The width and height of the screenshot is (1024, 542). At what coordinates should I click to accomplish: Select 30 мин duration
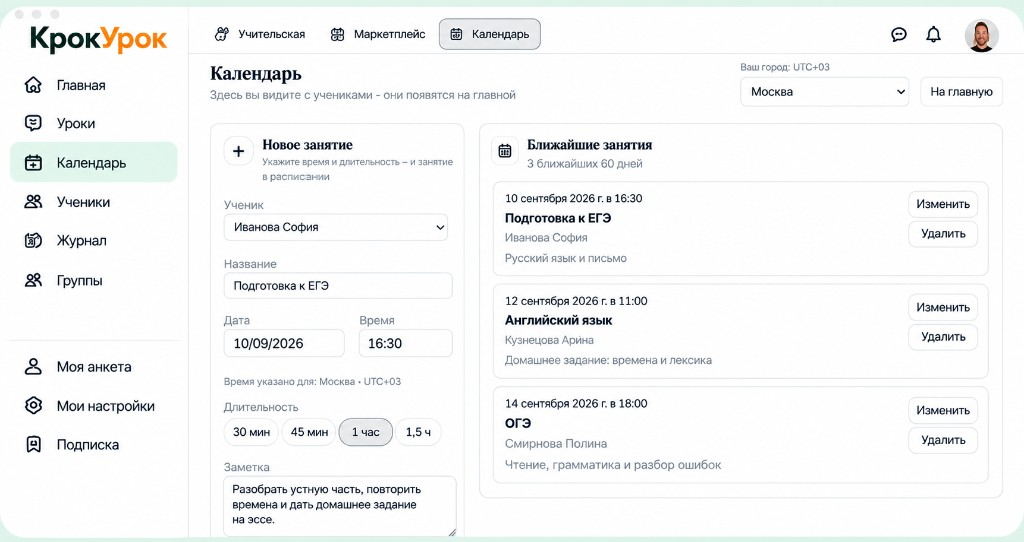point(251,432)
